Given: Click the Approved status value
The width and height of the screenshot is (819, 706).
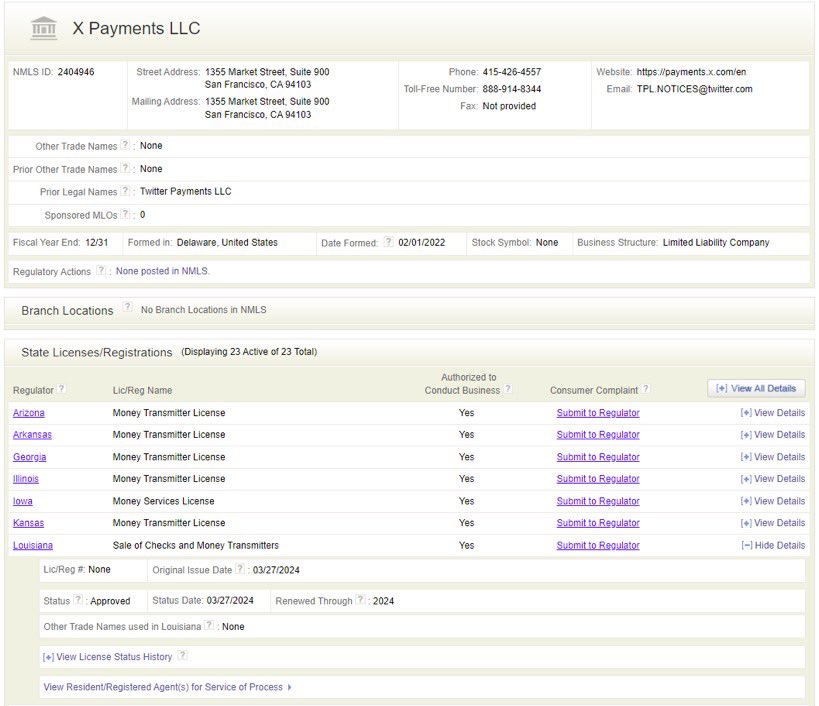Looking at the screenshot, I should [110, 601].
